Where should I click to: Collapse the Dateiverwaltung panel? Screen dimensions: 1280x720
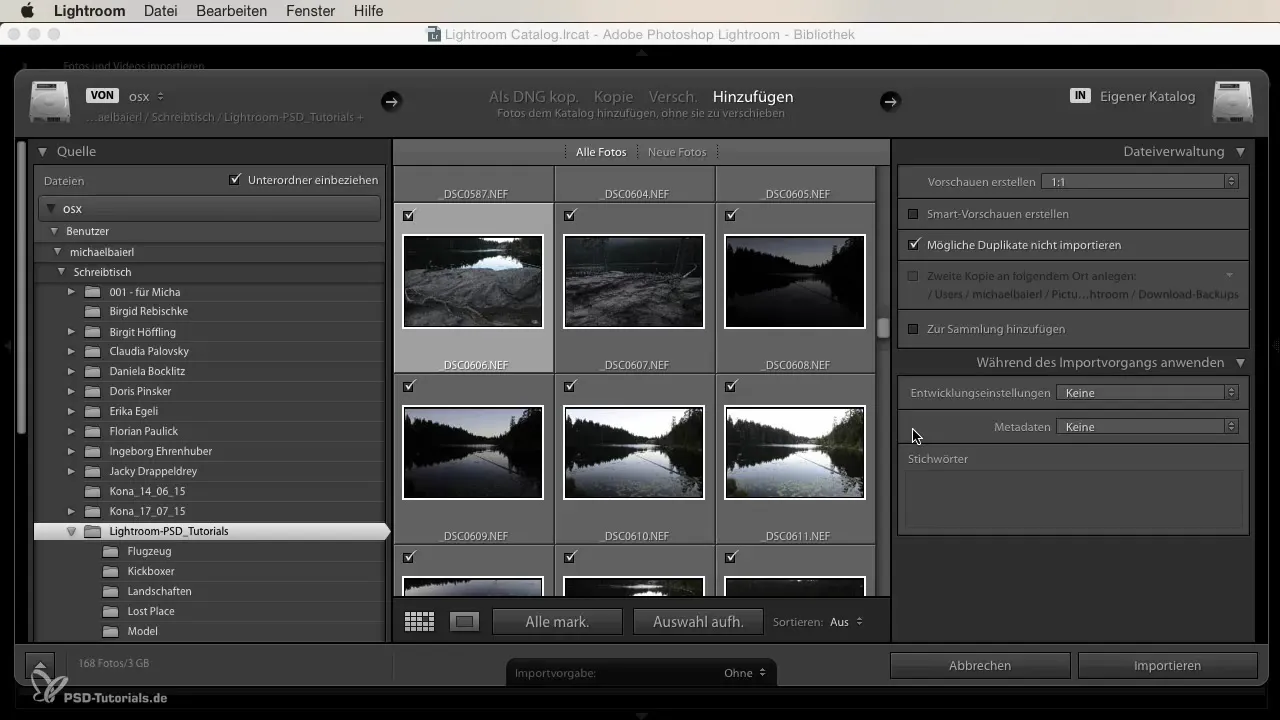(1240, 152)
